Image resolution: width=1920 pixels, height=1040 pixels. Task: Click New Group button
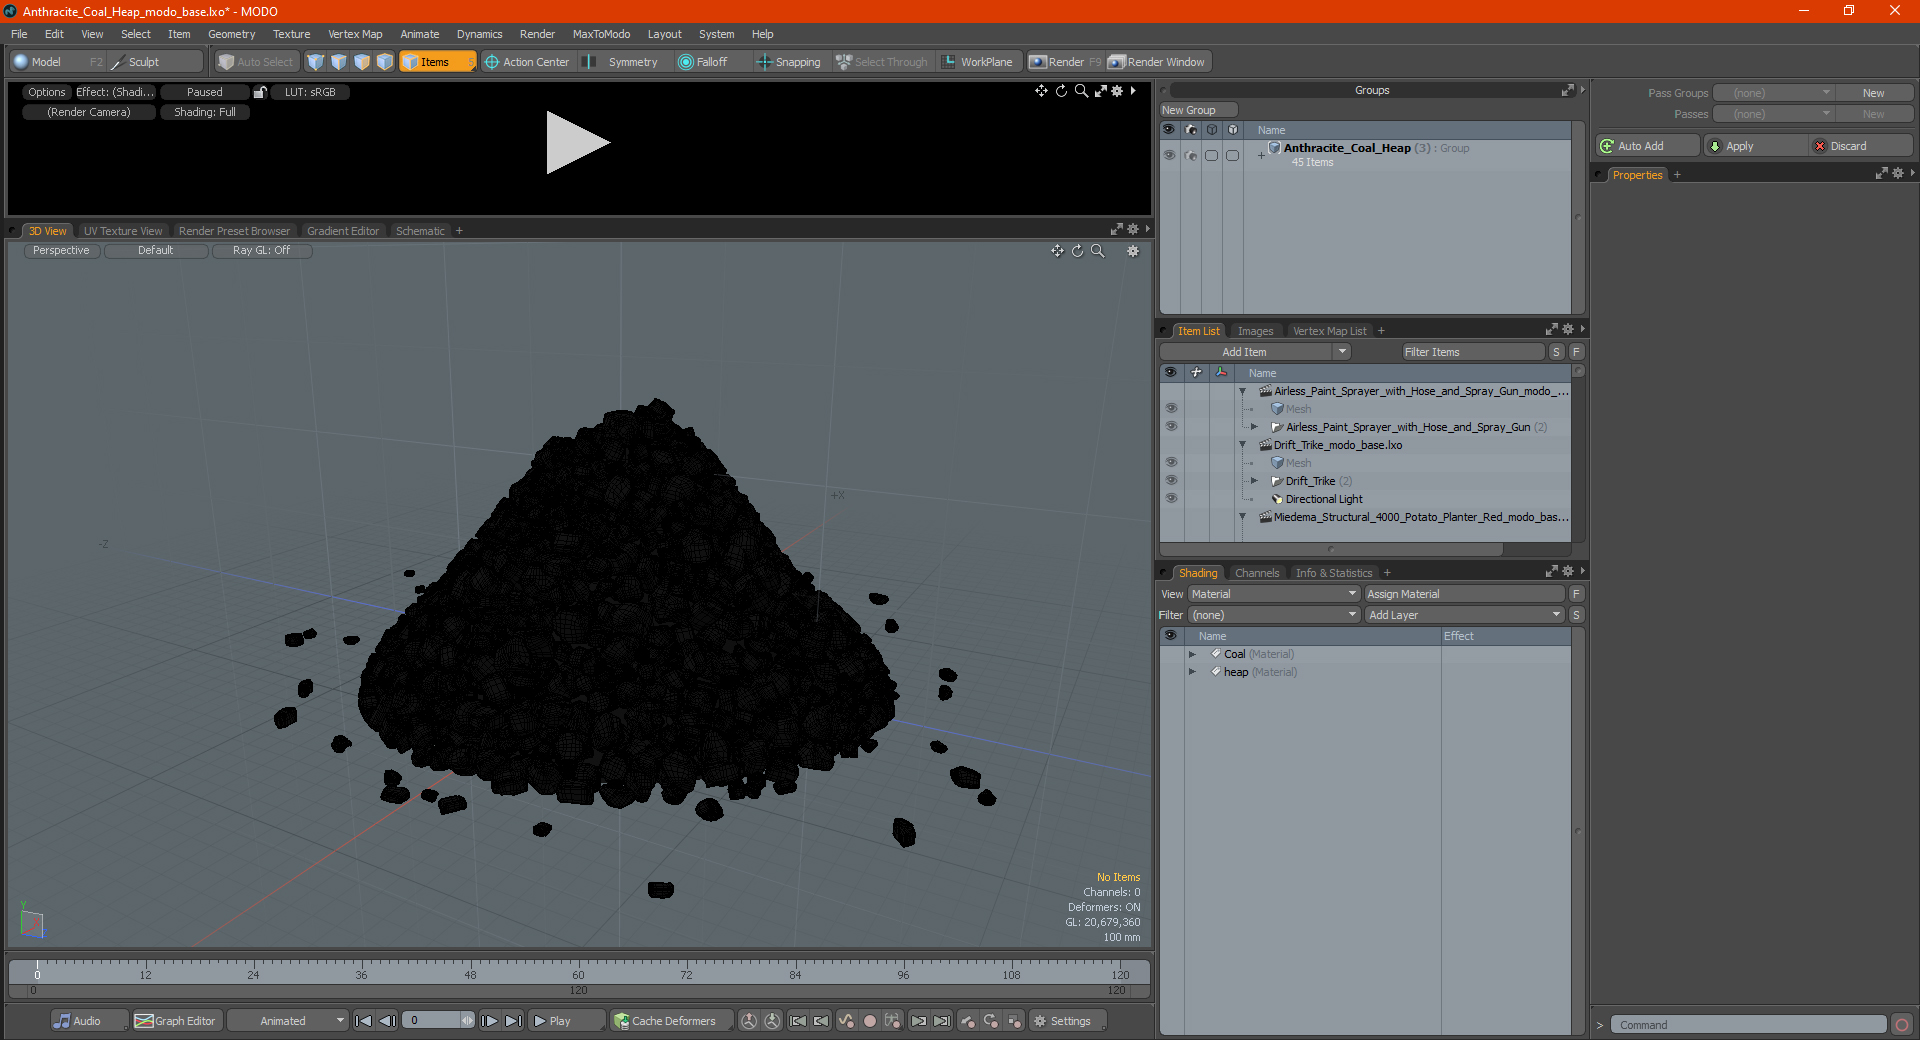[1198, 110]
